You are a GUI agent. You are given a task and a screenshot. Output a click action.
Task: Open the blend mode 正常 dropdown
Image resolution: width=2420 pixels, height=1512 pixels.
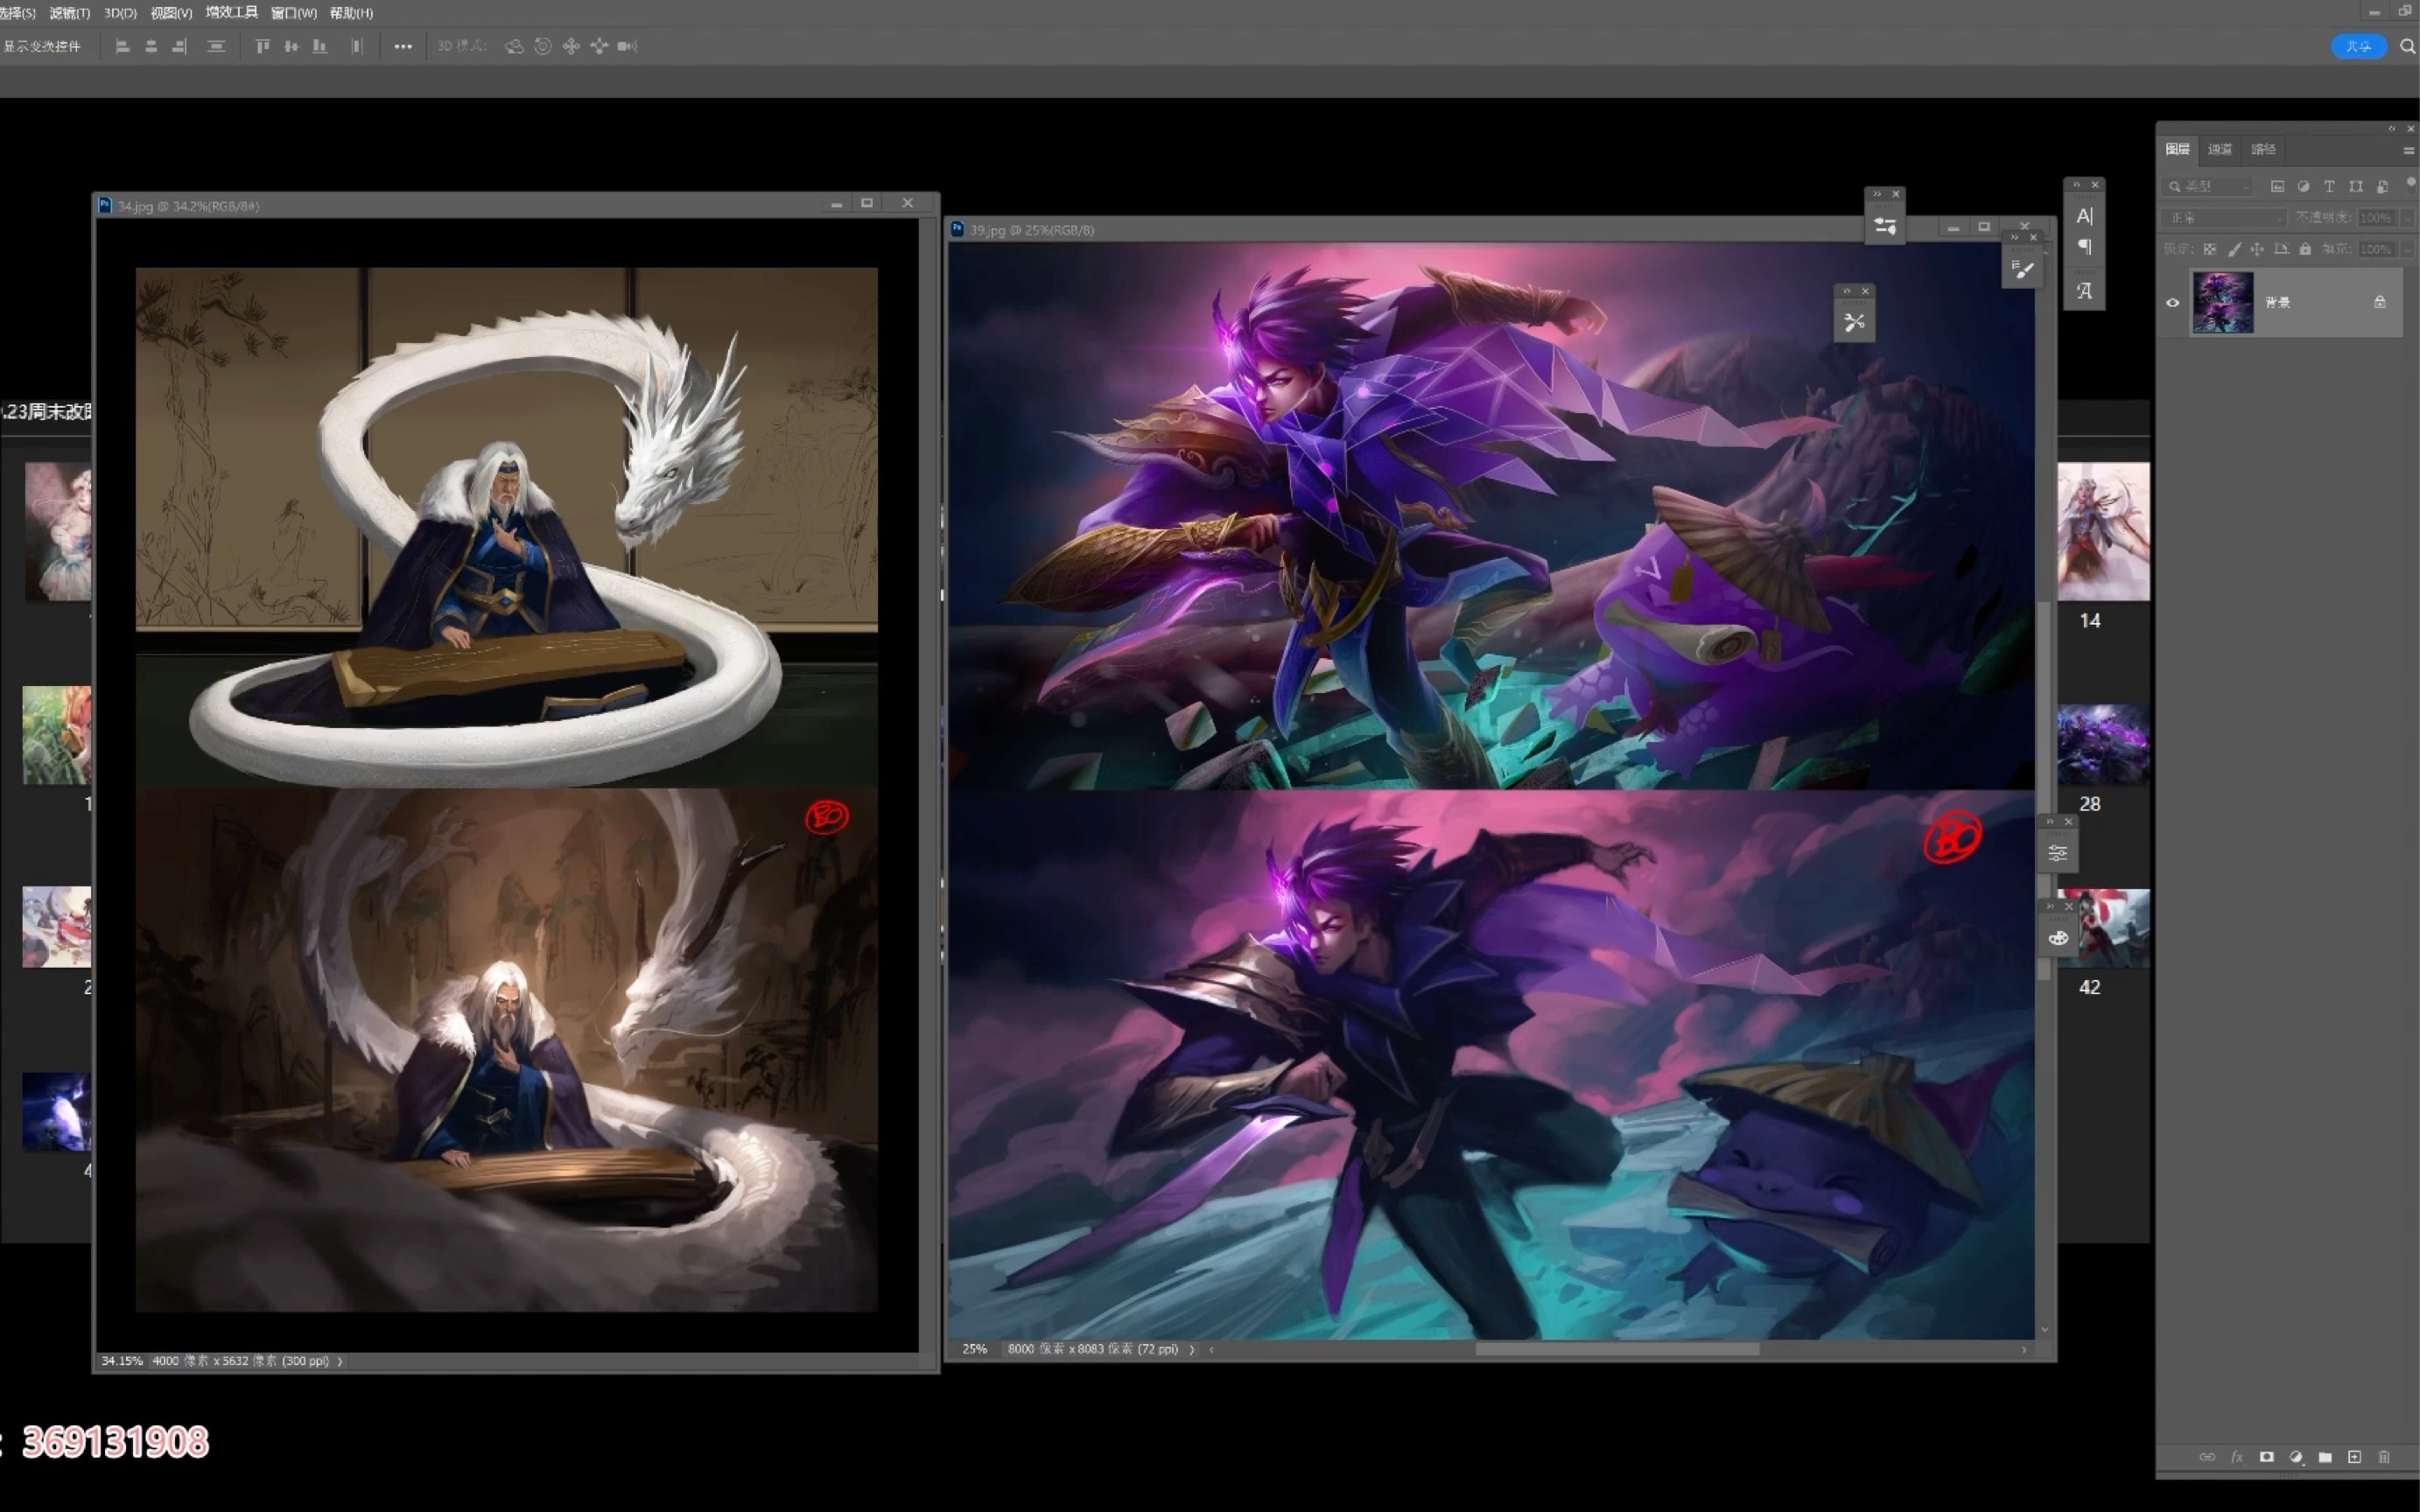2223,218
